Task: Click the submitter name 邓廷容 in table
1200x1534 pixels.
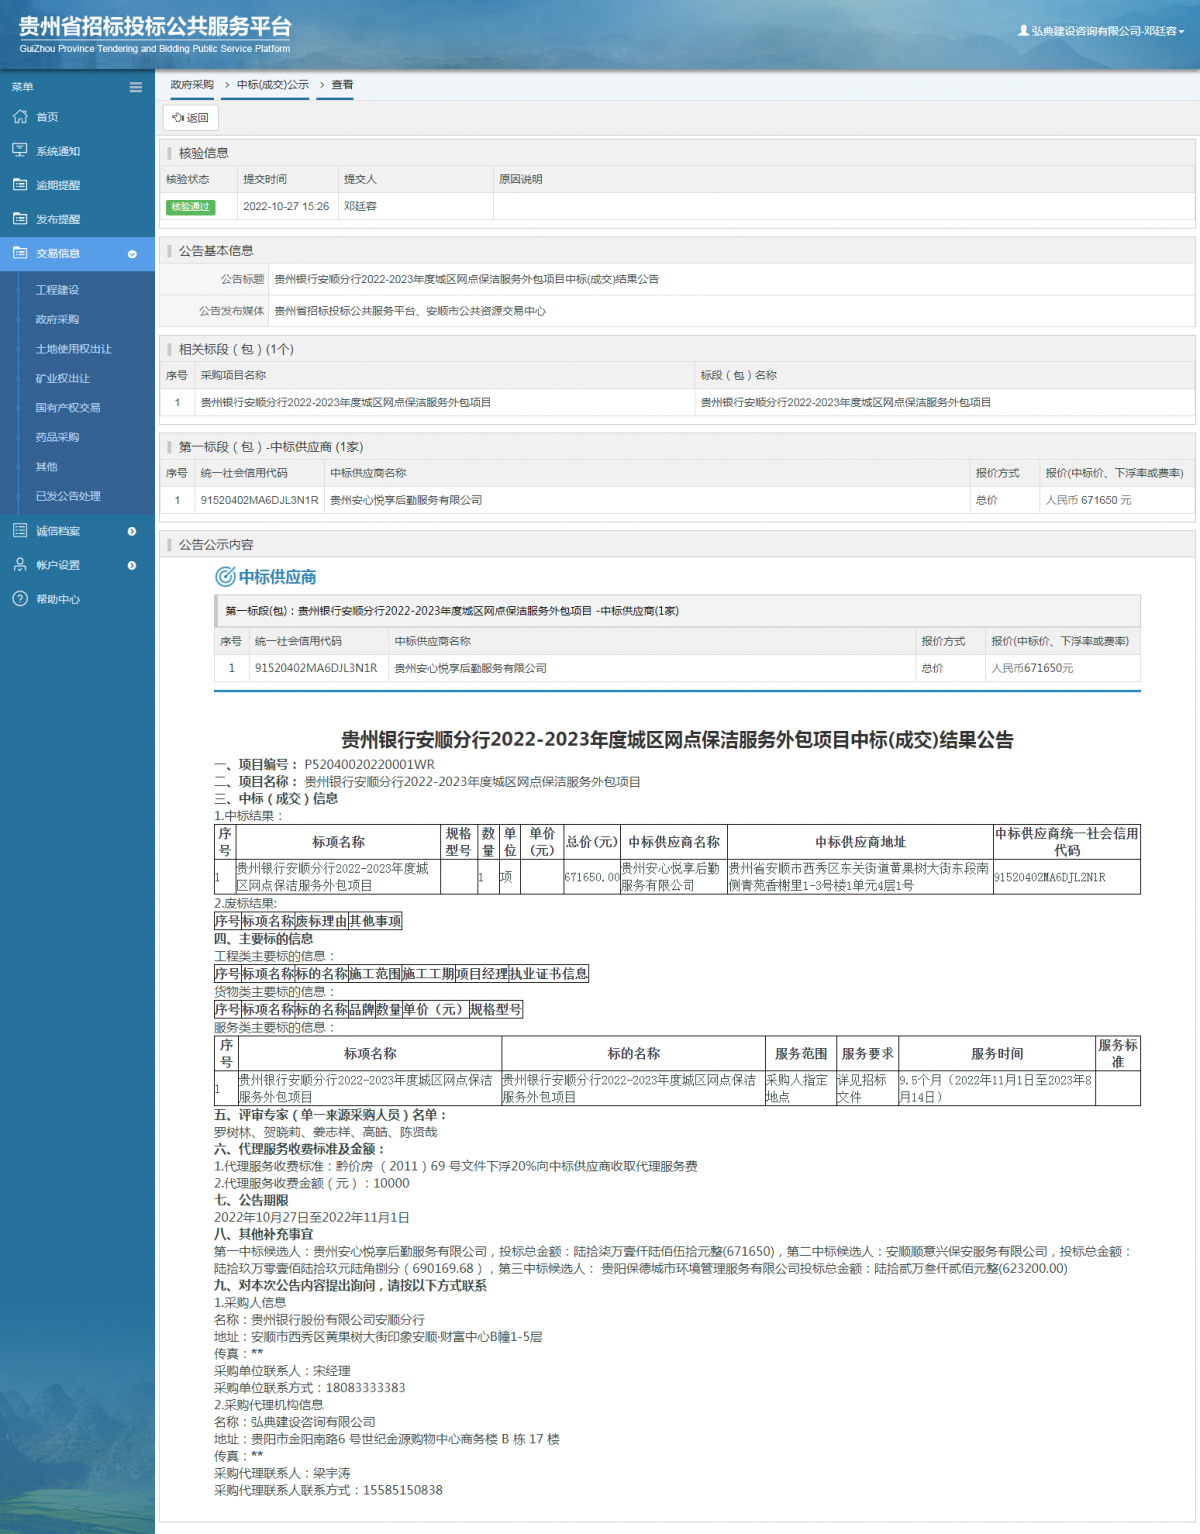Action: tap(360, 206)
